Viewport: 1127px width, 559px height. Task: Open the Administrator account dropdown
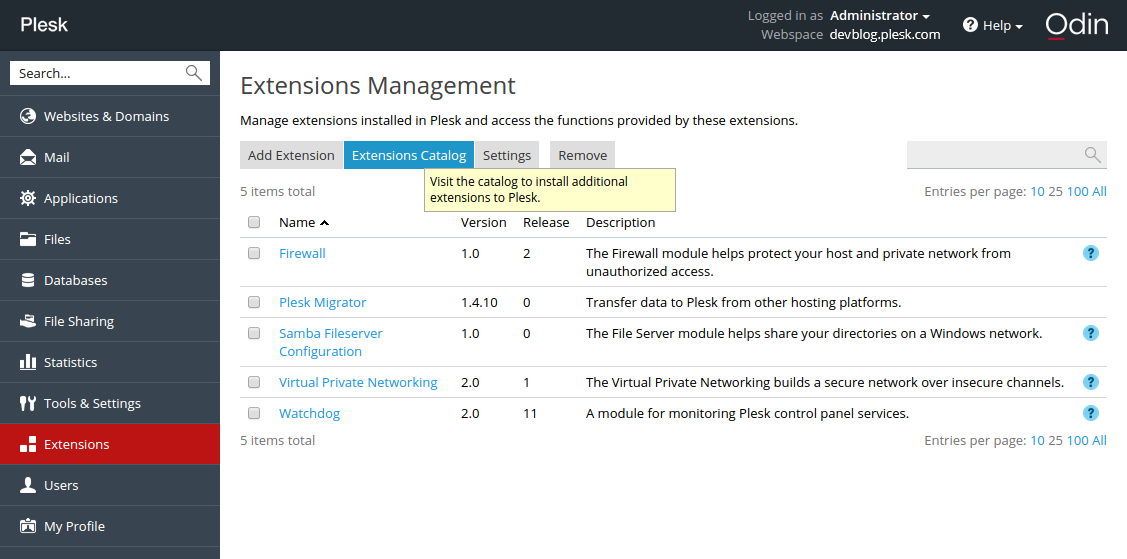[x=879, y=16]
